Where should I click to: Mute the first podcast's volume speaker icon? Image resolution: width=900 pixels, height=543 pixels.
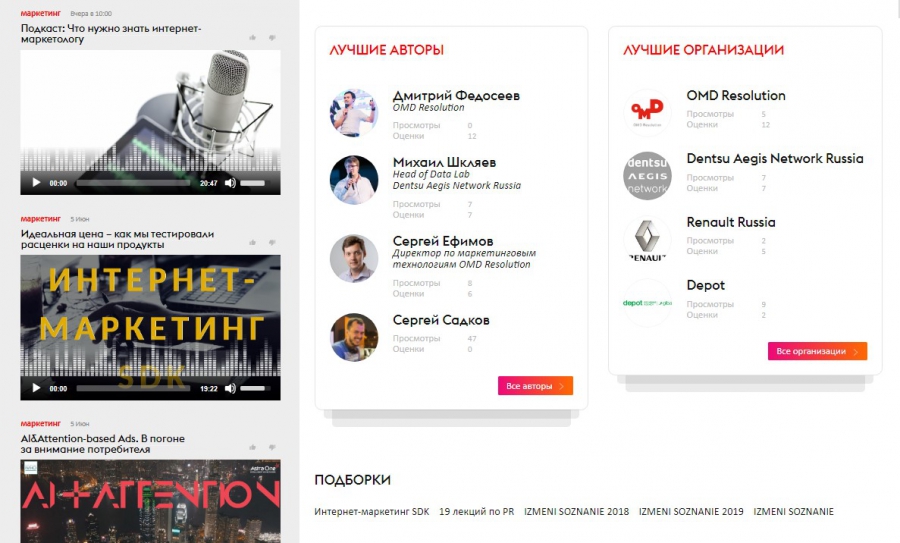point(230,183)
